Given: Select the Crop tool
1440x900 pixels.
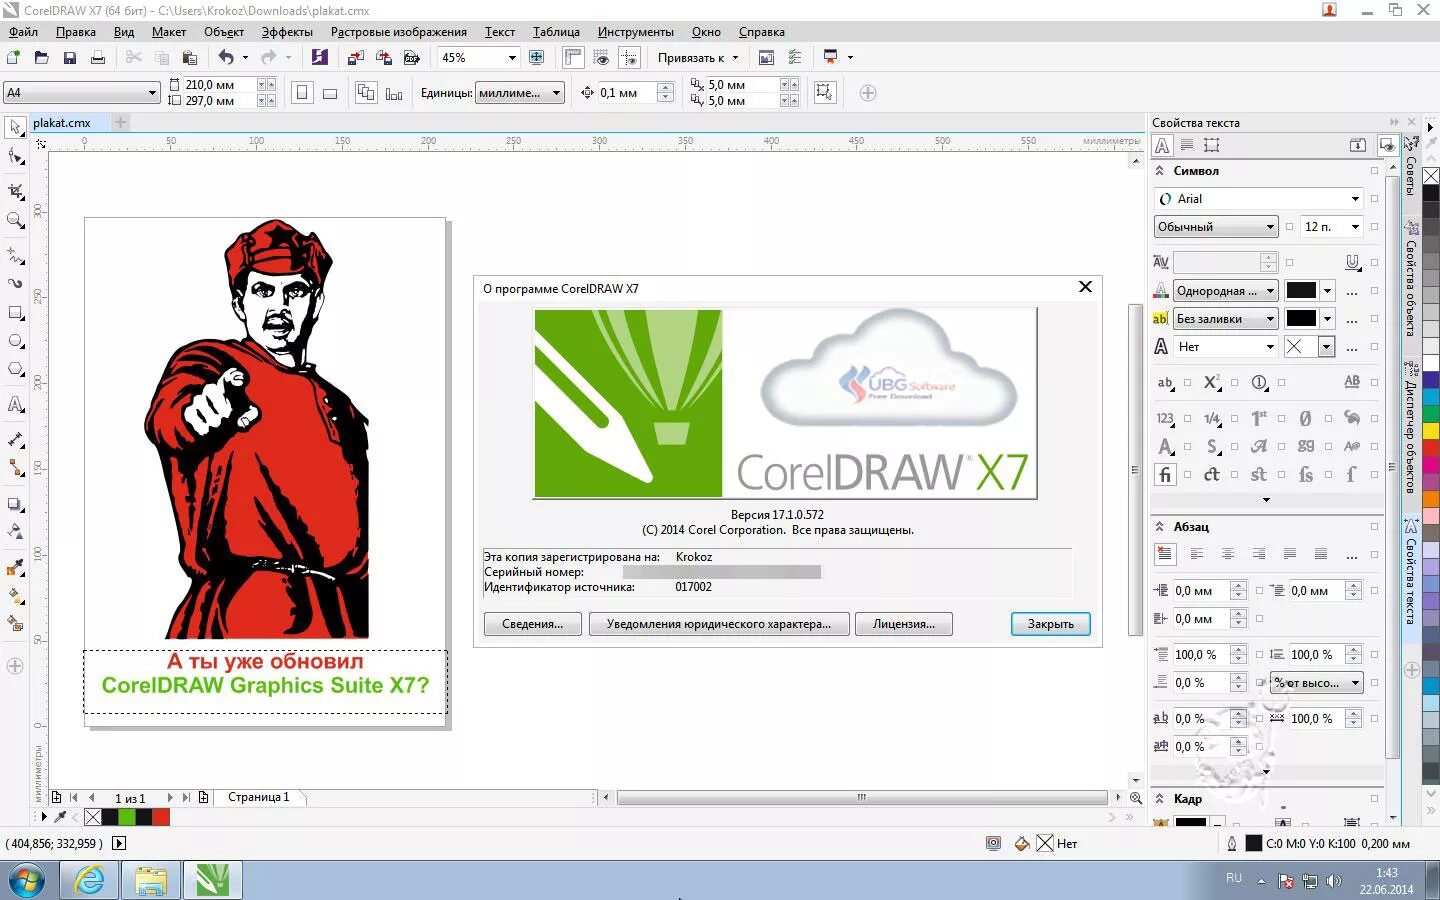Looking at the screenshot, I should point(15,190).
